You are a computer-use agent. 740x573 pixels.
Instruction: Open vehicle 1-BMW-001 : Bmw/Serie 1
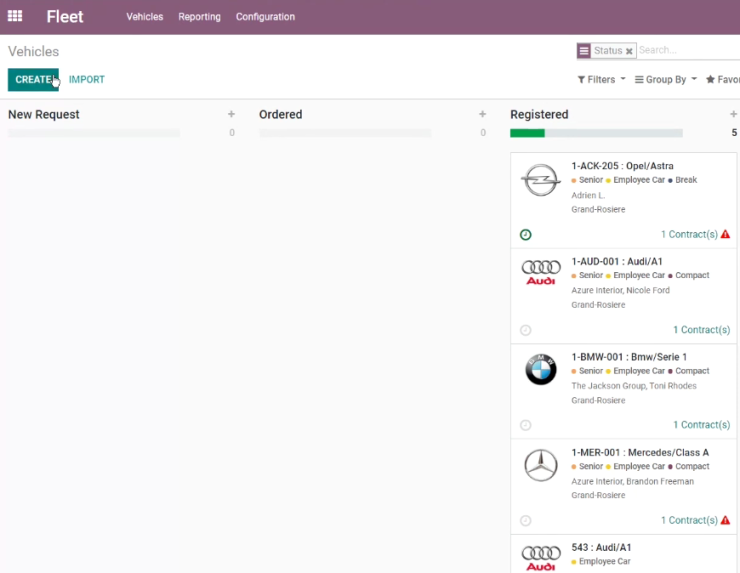[629, 357]
